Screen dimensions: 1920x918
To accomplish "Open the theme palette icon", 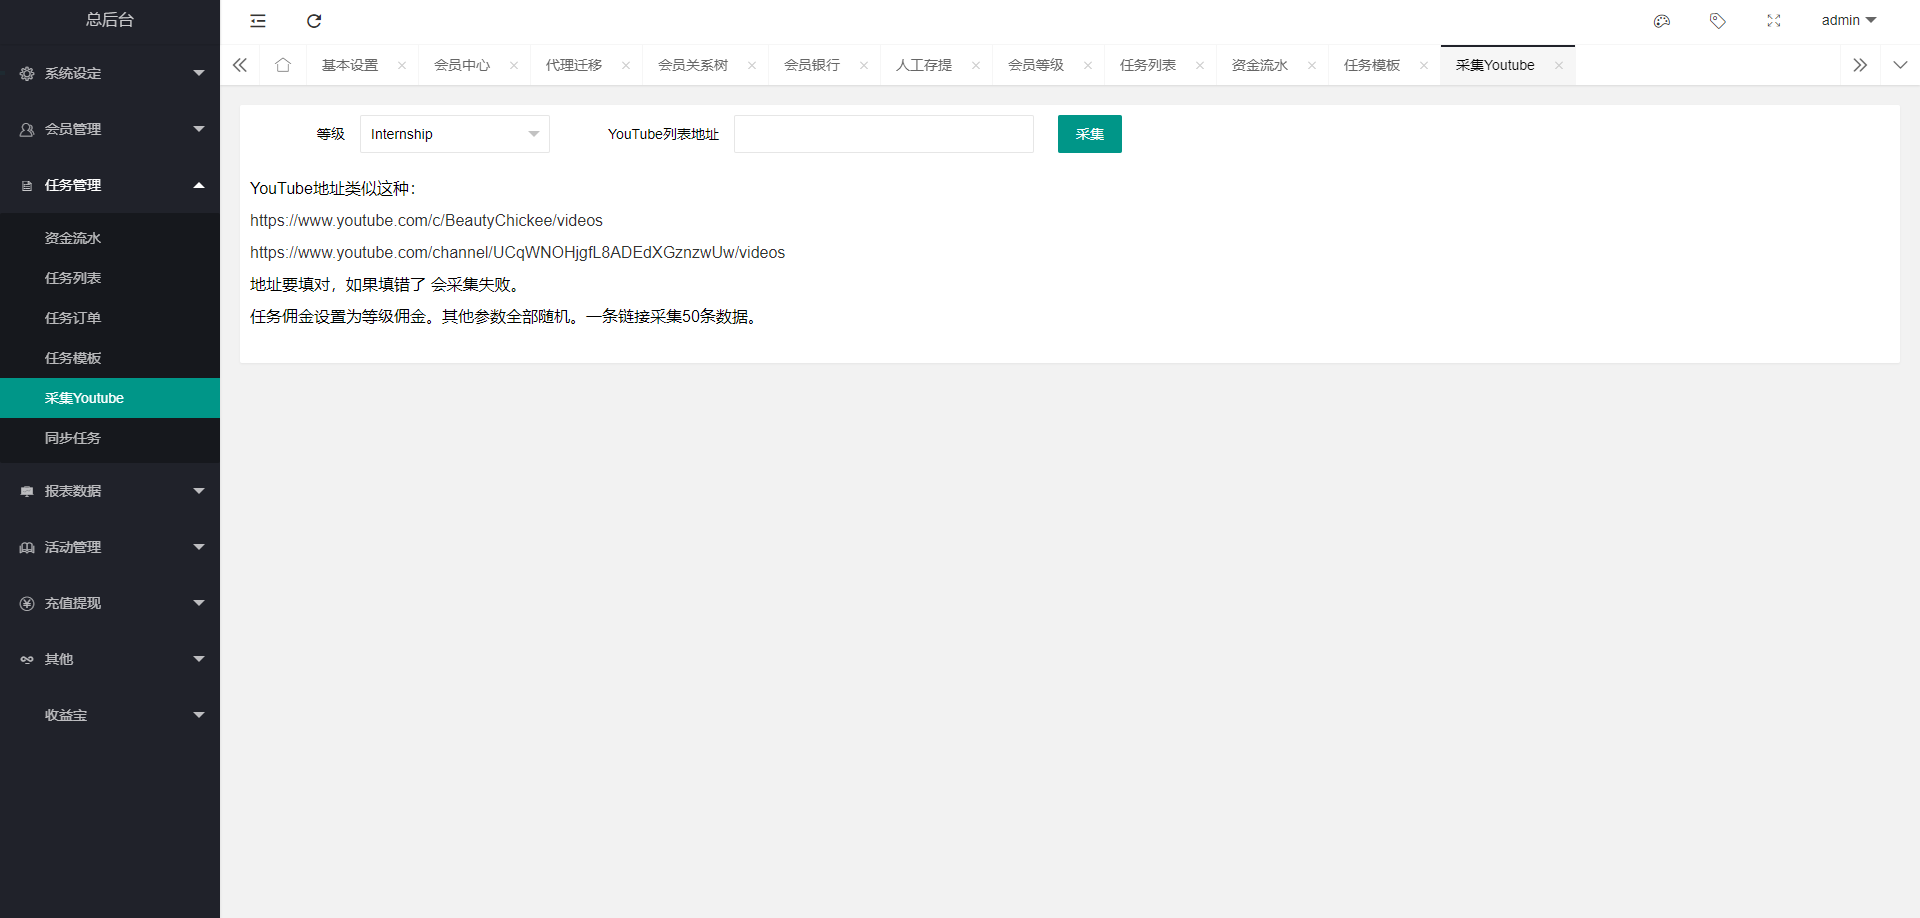I will pyautogui.click(x=1662, y=21).
